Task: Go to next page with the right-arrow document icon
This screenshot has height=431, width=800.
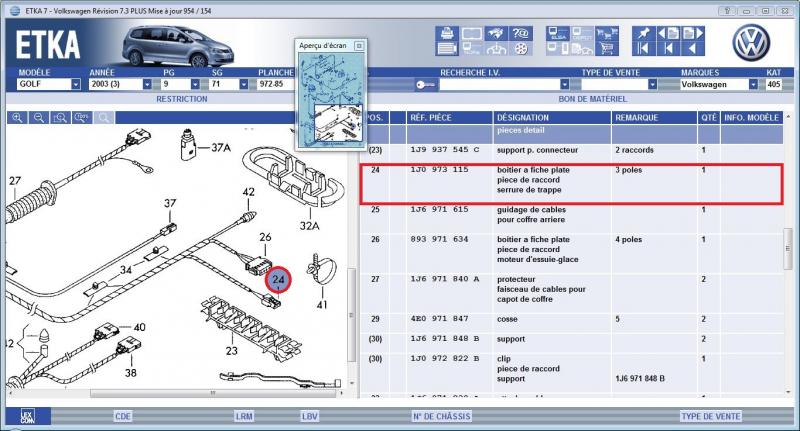Action: click(x=692, y=34)
